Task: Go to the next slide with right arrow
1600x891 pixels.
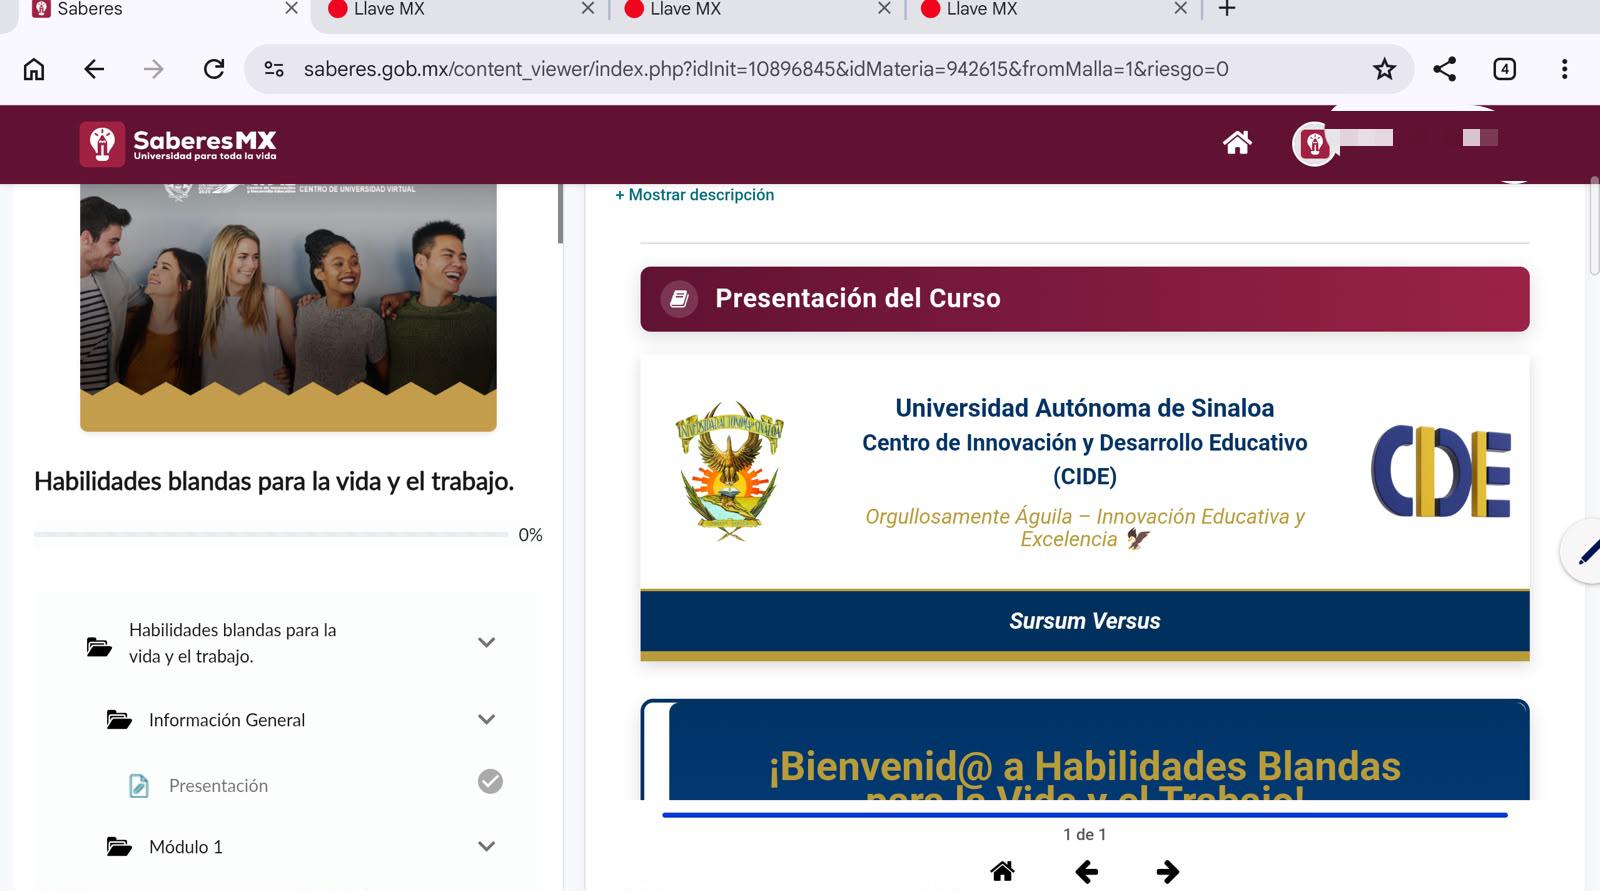Action: click(x=1167, y=872)
